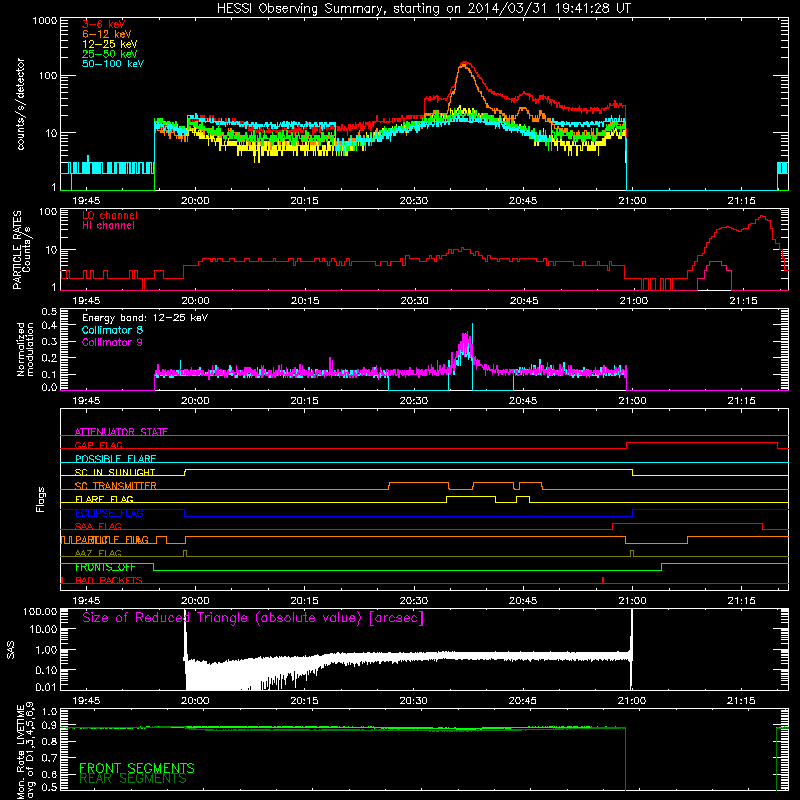800x800 pixels.
Task: Select the "Collimator 8" legend label
Action: (x=112, y=330)
